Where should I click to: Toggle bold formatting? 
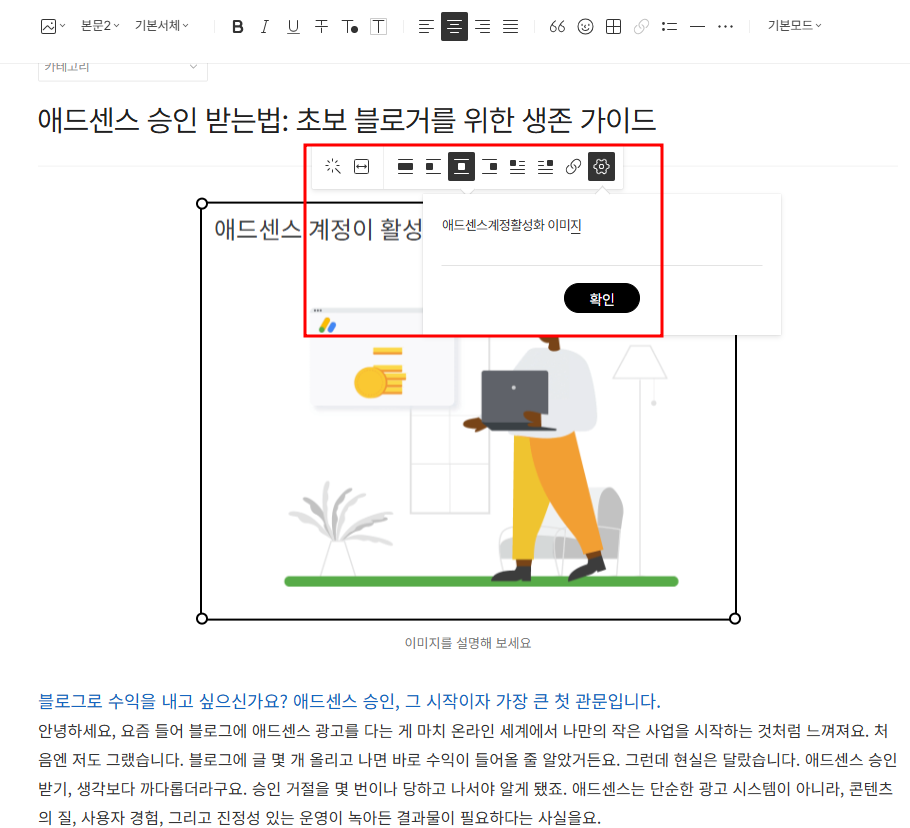237,27
